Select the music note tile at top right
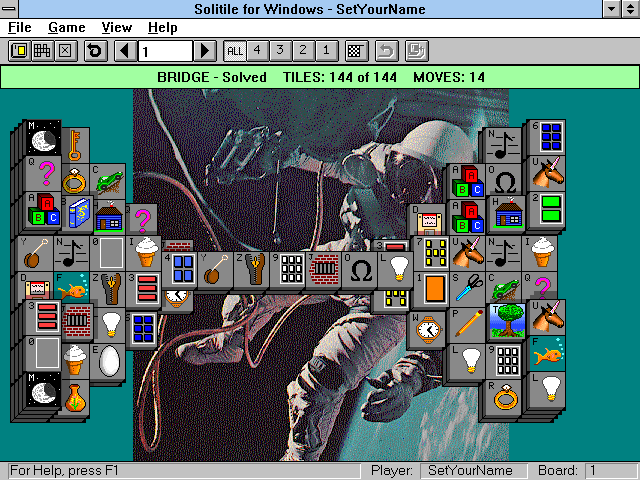Image resolution: width=640 pixels, height=480 pixels. 503,145
